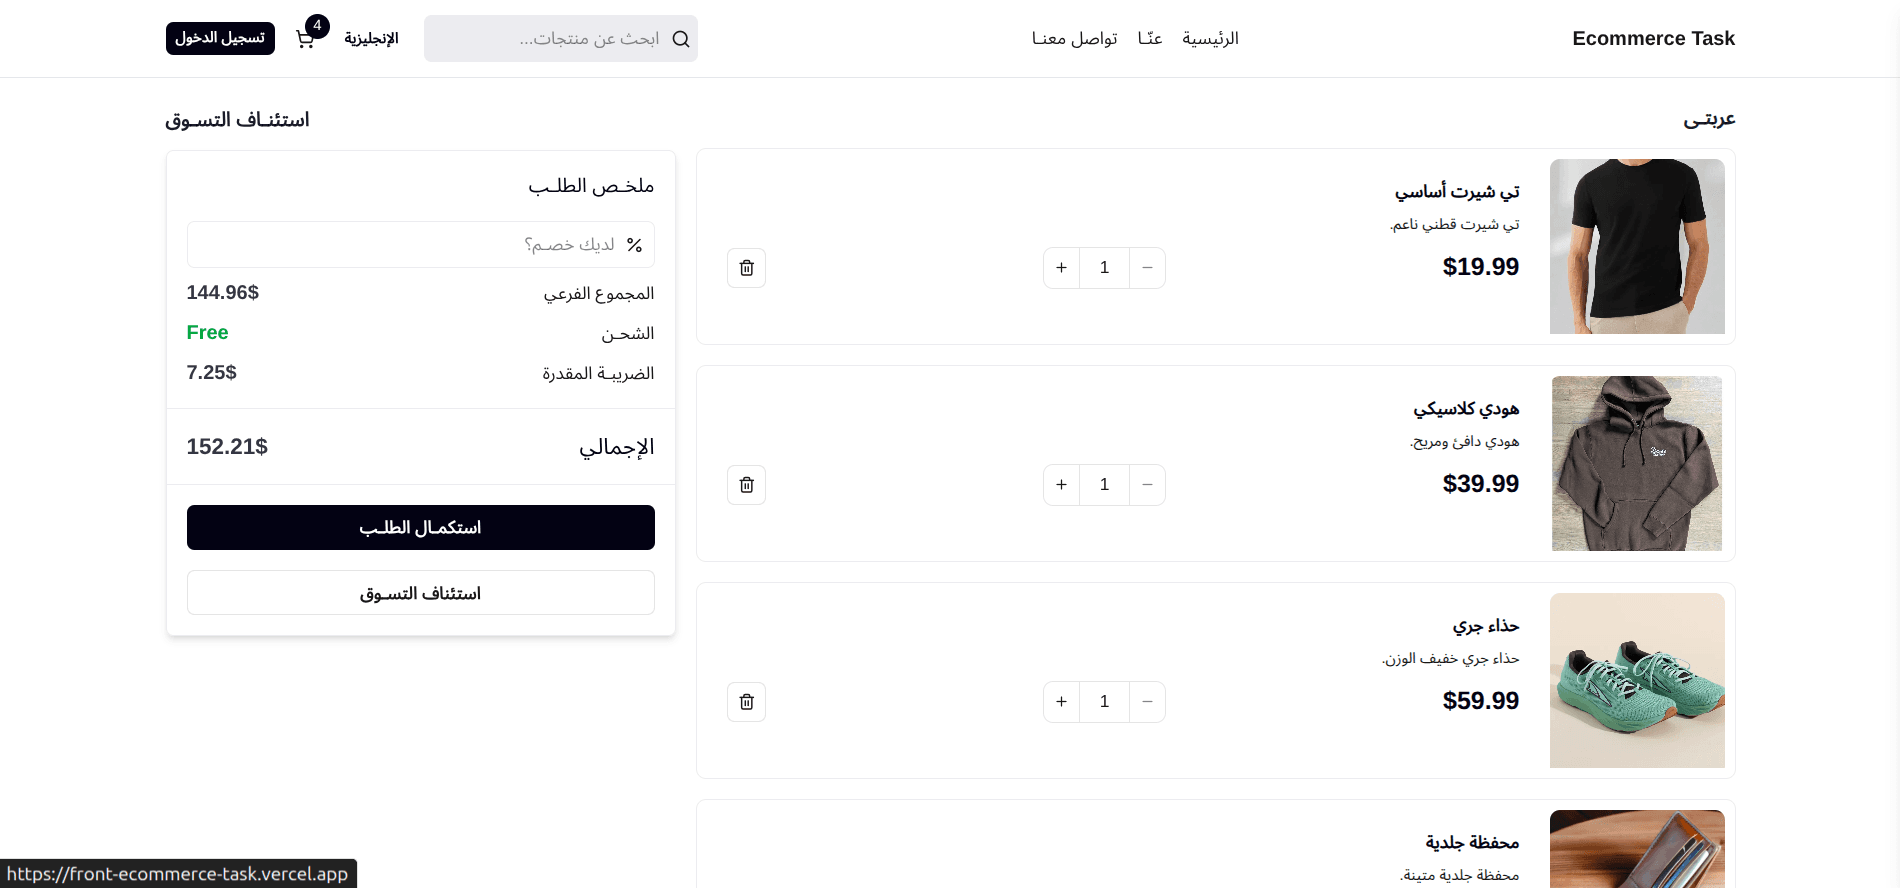Image resolution: width=1900 pixels, height=888 pixels.
Task: Open the green running shoes thumbnail
Action: pyautogui.click(x=1637, y=680)
